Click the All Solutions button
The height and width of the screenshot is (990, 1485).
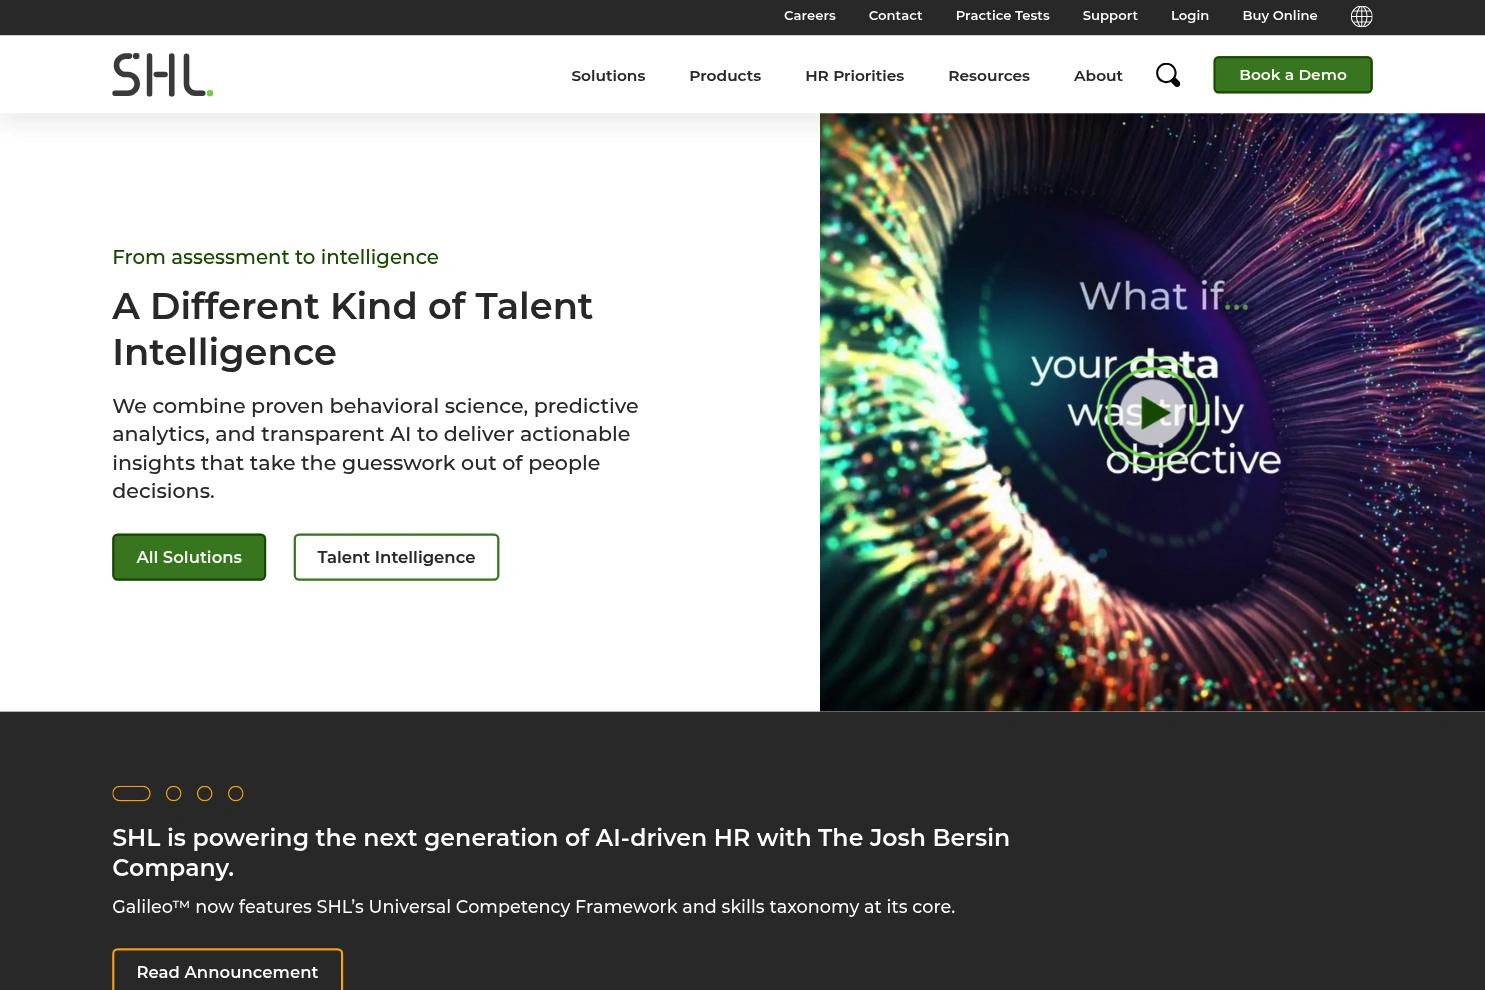point(189,557)
